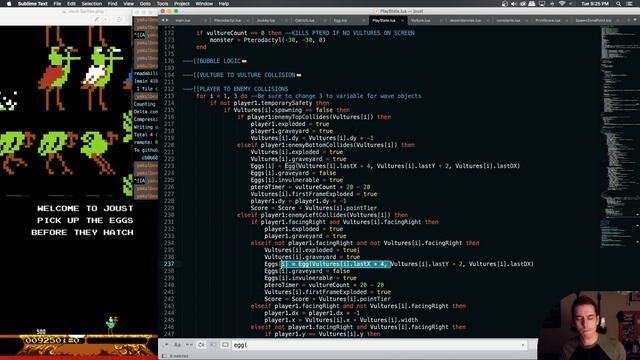Toggle wrap search in find bar
The width and height of the screenshot is (640, 360).
coord(201,345)
